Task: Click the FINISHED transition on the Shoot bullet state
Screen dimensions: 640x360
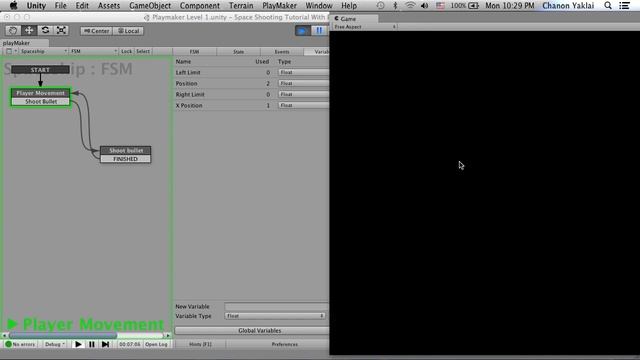Action: coord(126,159)
